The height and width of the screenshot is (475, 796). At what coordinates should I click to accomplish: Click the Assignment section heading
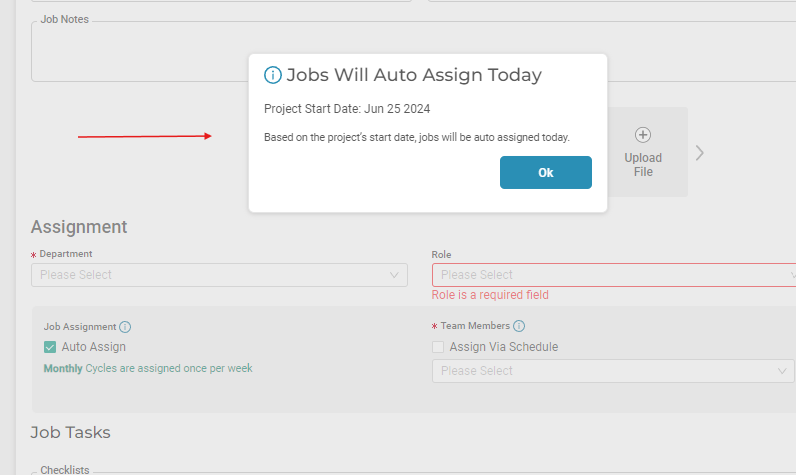click(x=79, y=227)
